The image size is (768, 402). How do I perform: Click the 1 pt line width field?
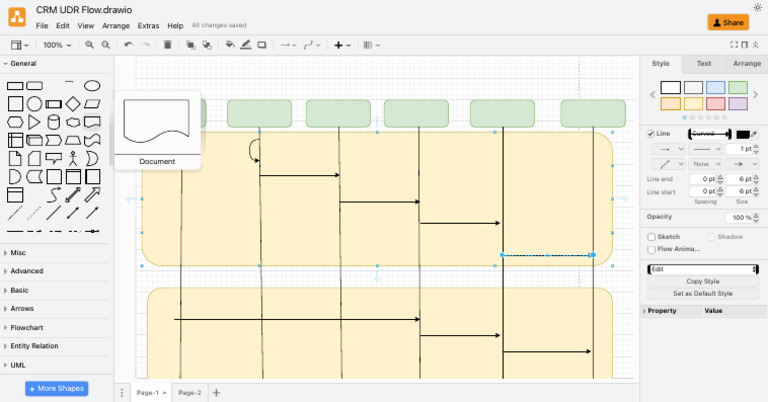click(x=739, y=149)
